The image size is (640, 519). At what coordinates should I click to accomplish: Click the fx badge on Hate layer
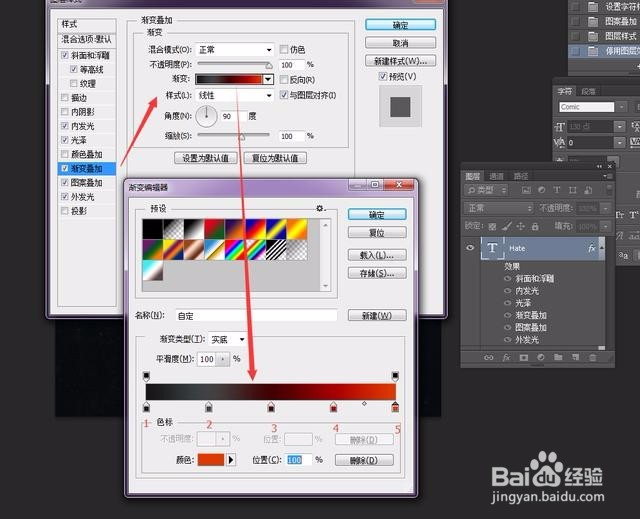point(591,248)
